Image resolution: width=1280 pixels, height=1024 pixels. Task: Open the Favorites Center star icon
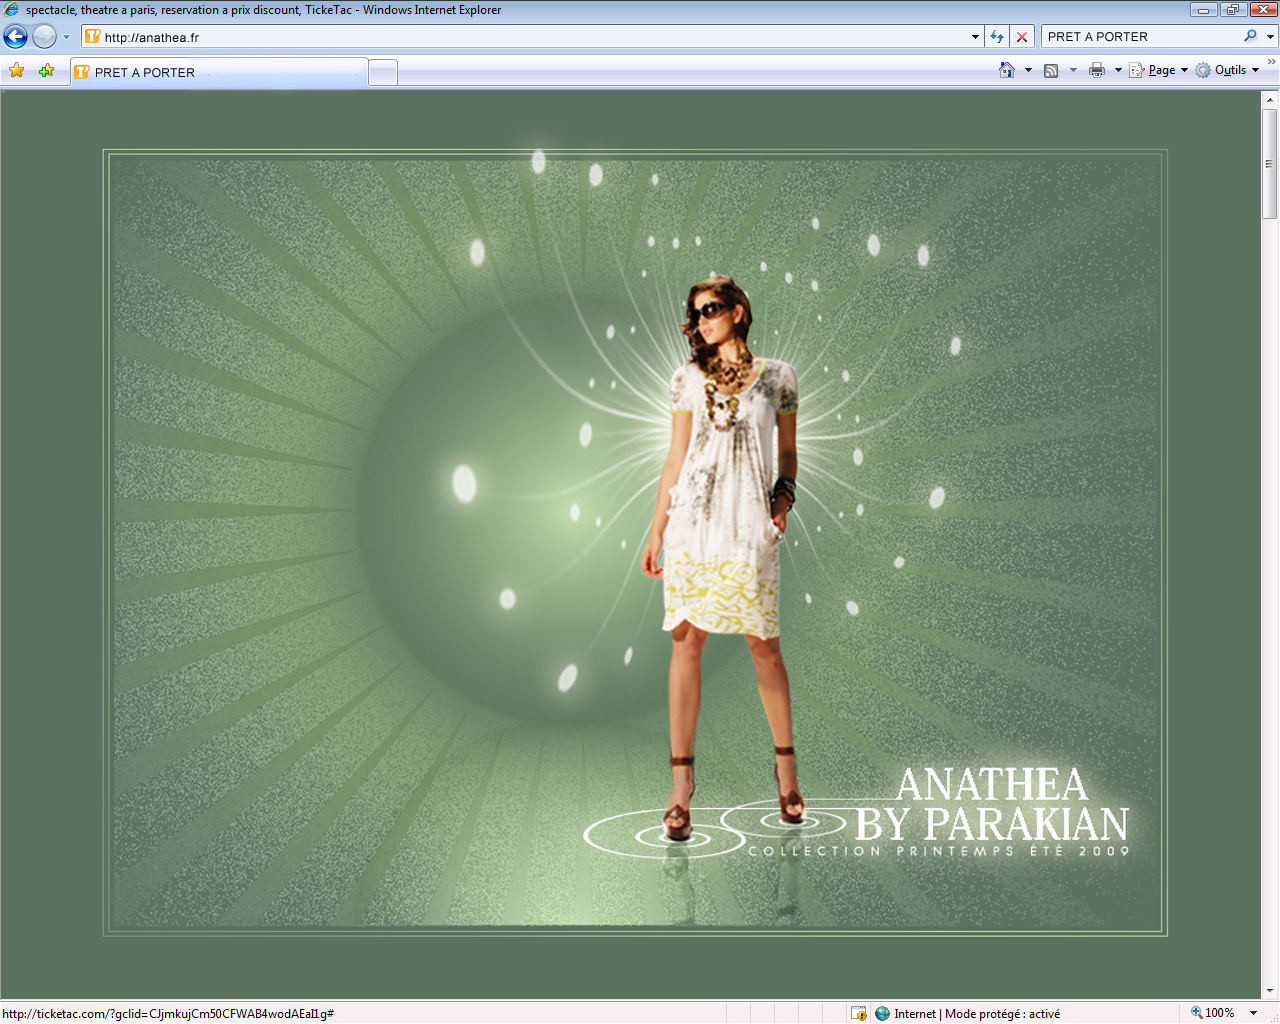click(x=16, y=70)
